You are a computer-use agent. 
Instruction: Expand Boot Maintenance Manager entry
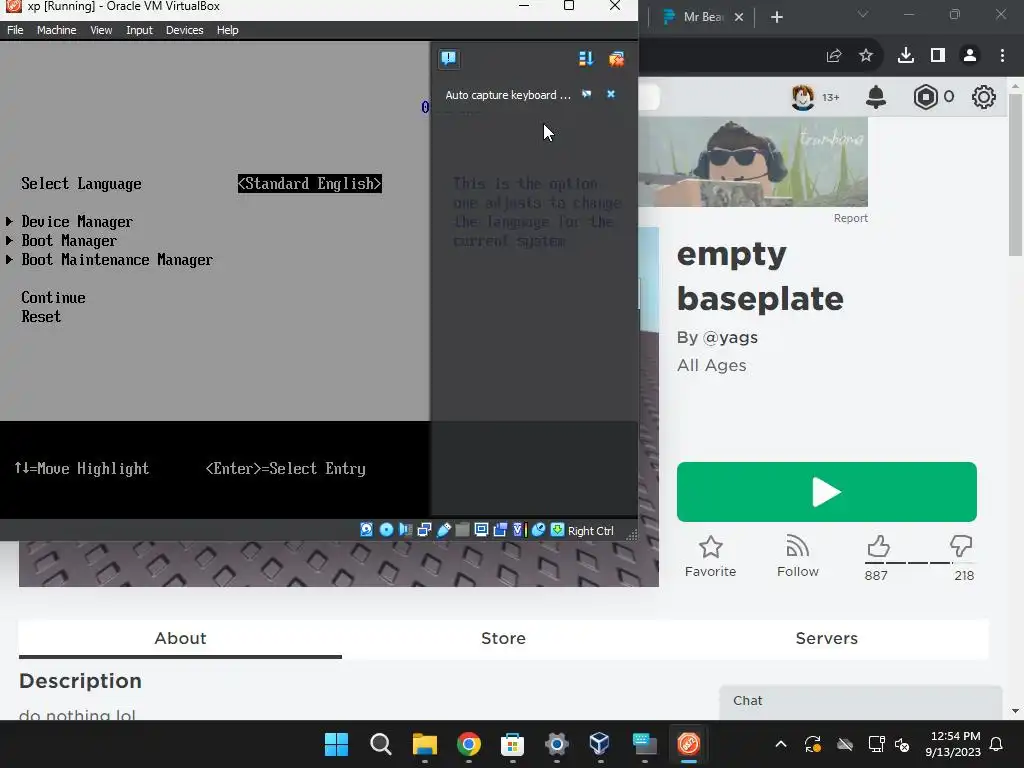pyautogui.click(x=116, y=259)
